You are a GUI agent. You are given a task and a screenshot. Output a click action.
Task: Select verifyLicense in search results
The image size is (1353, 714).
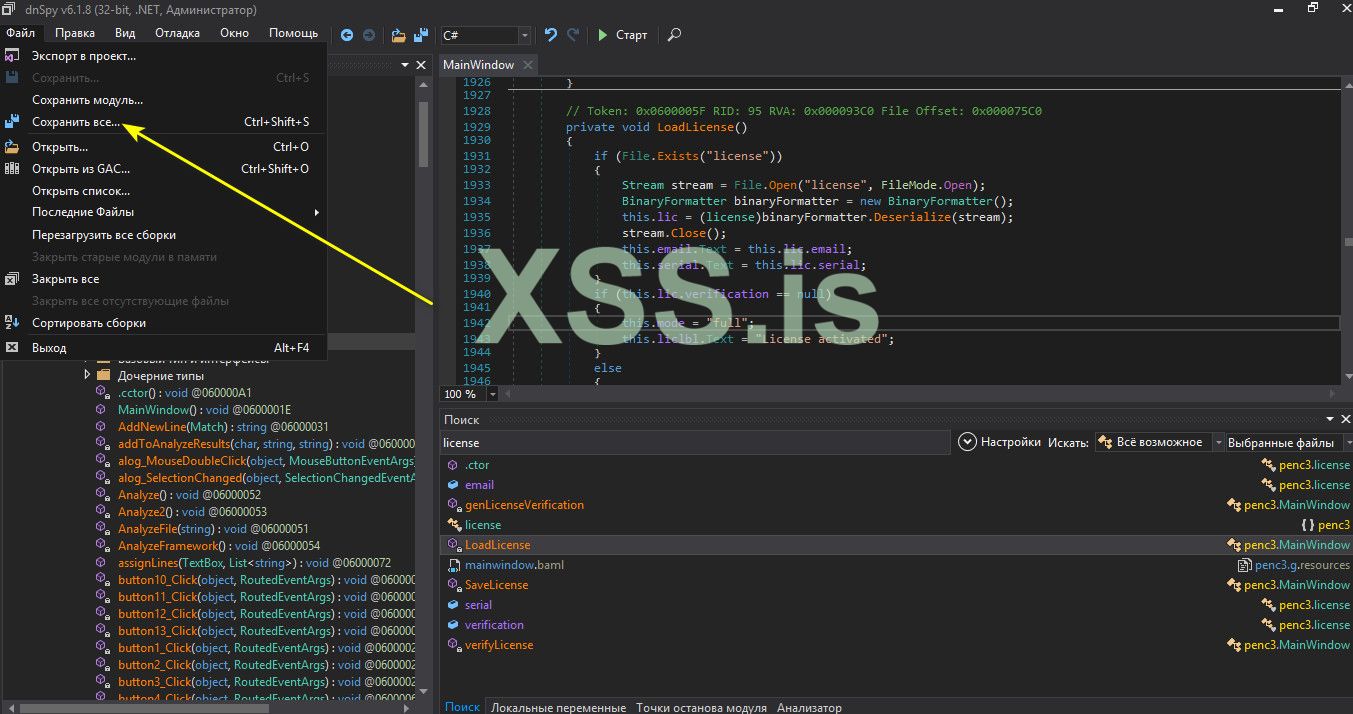click(x=499, y=645)
